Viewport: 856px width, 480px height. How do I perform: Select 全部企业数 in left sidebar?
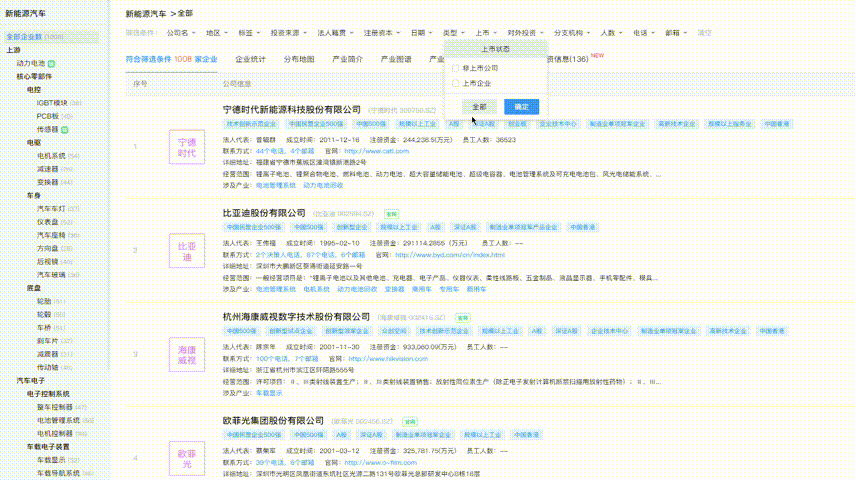[36, 36]
